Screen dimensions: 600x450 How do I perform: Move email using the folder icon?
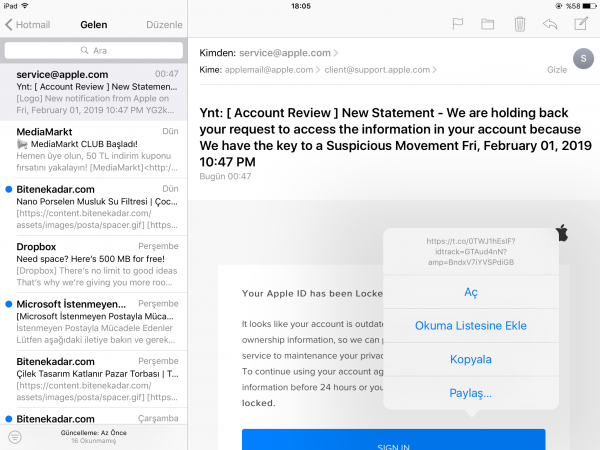tap(488, 24)
